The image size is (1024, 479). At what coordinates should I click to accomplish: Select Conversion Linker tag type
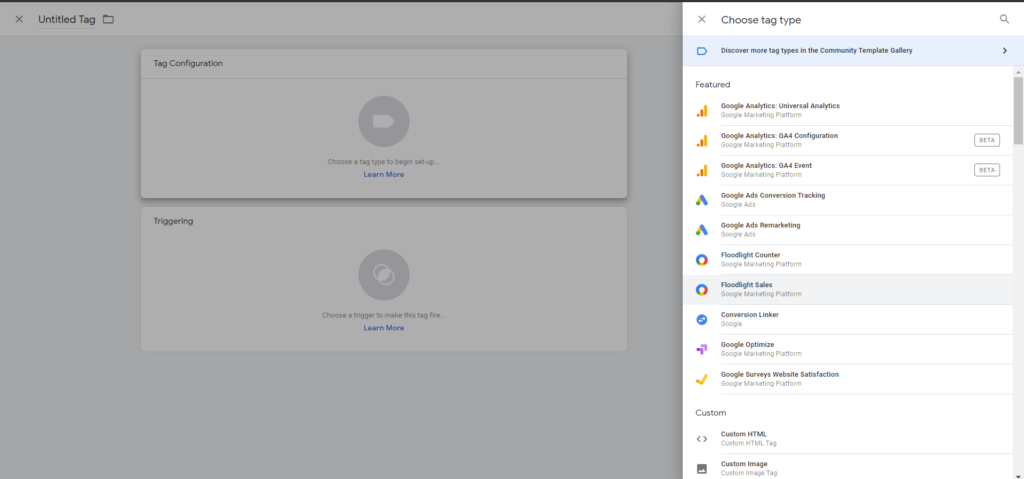coord(848,320)
